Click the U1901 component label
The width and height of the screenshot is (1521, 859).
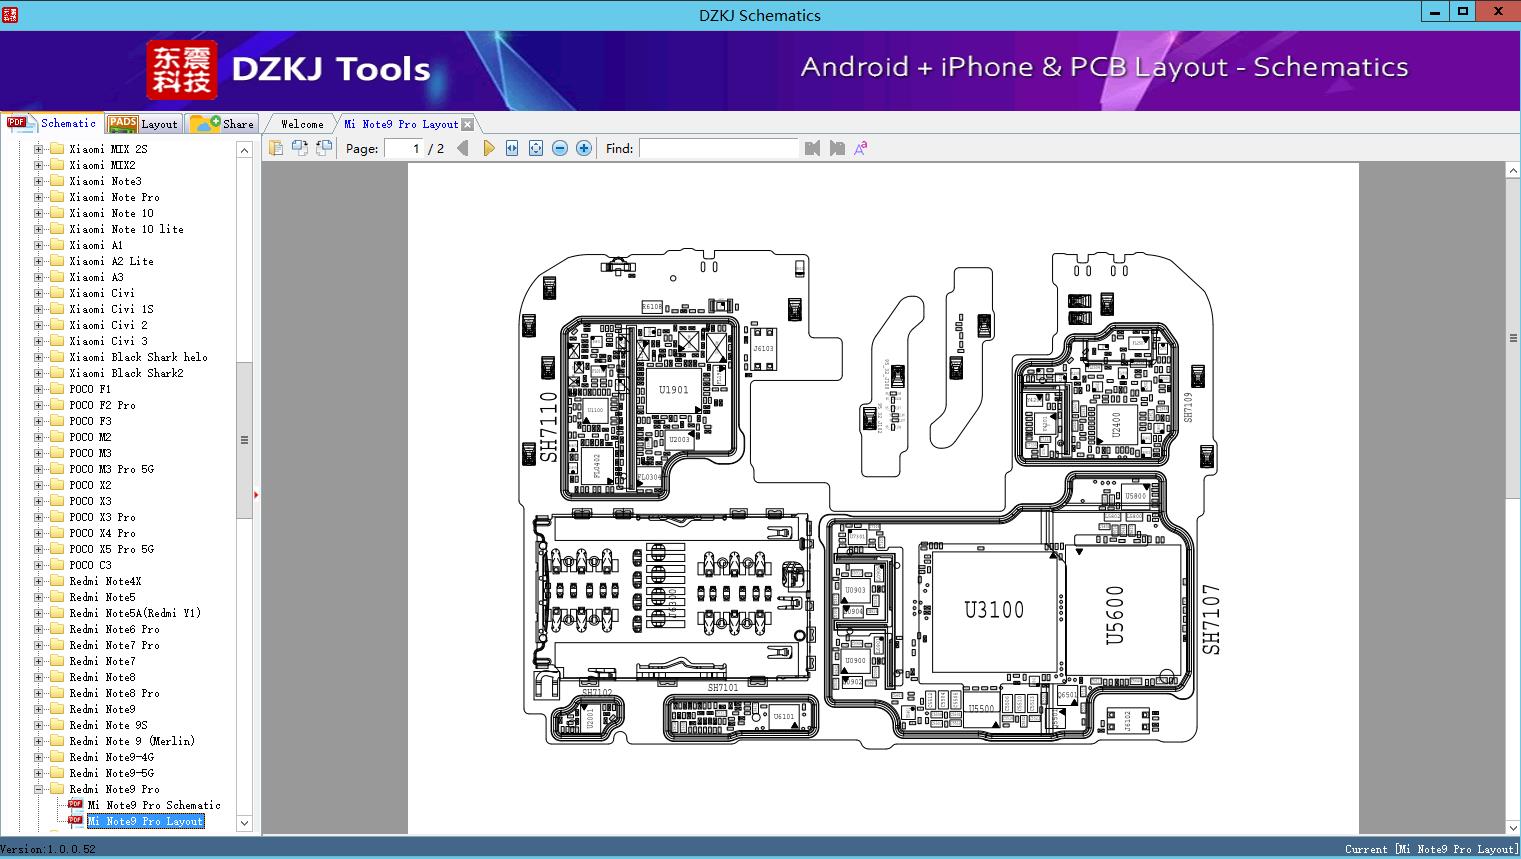tap(674, 390)
